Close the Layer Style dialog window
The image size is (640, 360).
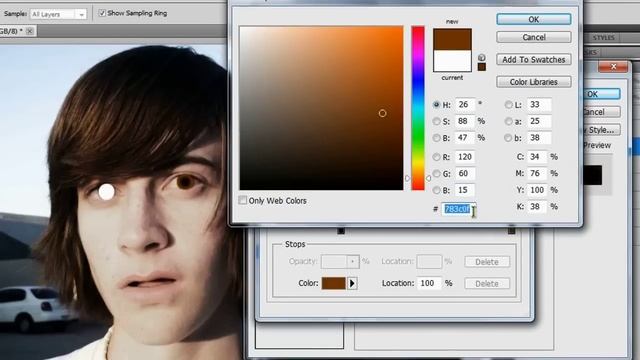click(613, 67)
